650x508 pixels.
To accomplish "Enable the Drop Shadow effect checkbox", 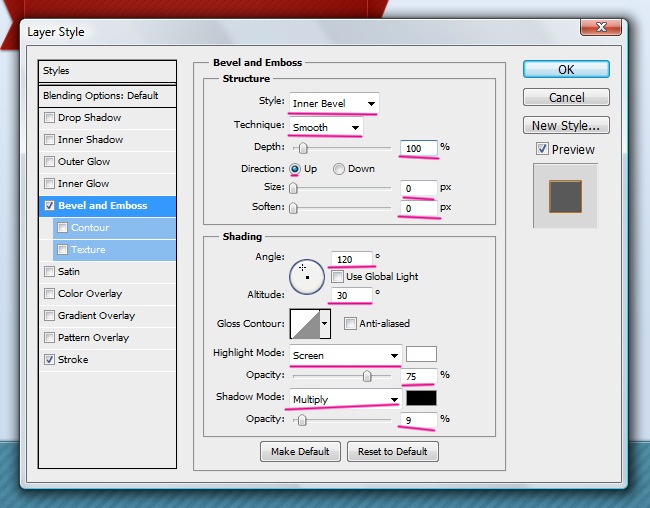I will click(50, 118).
